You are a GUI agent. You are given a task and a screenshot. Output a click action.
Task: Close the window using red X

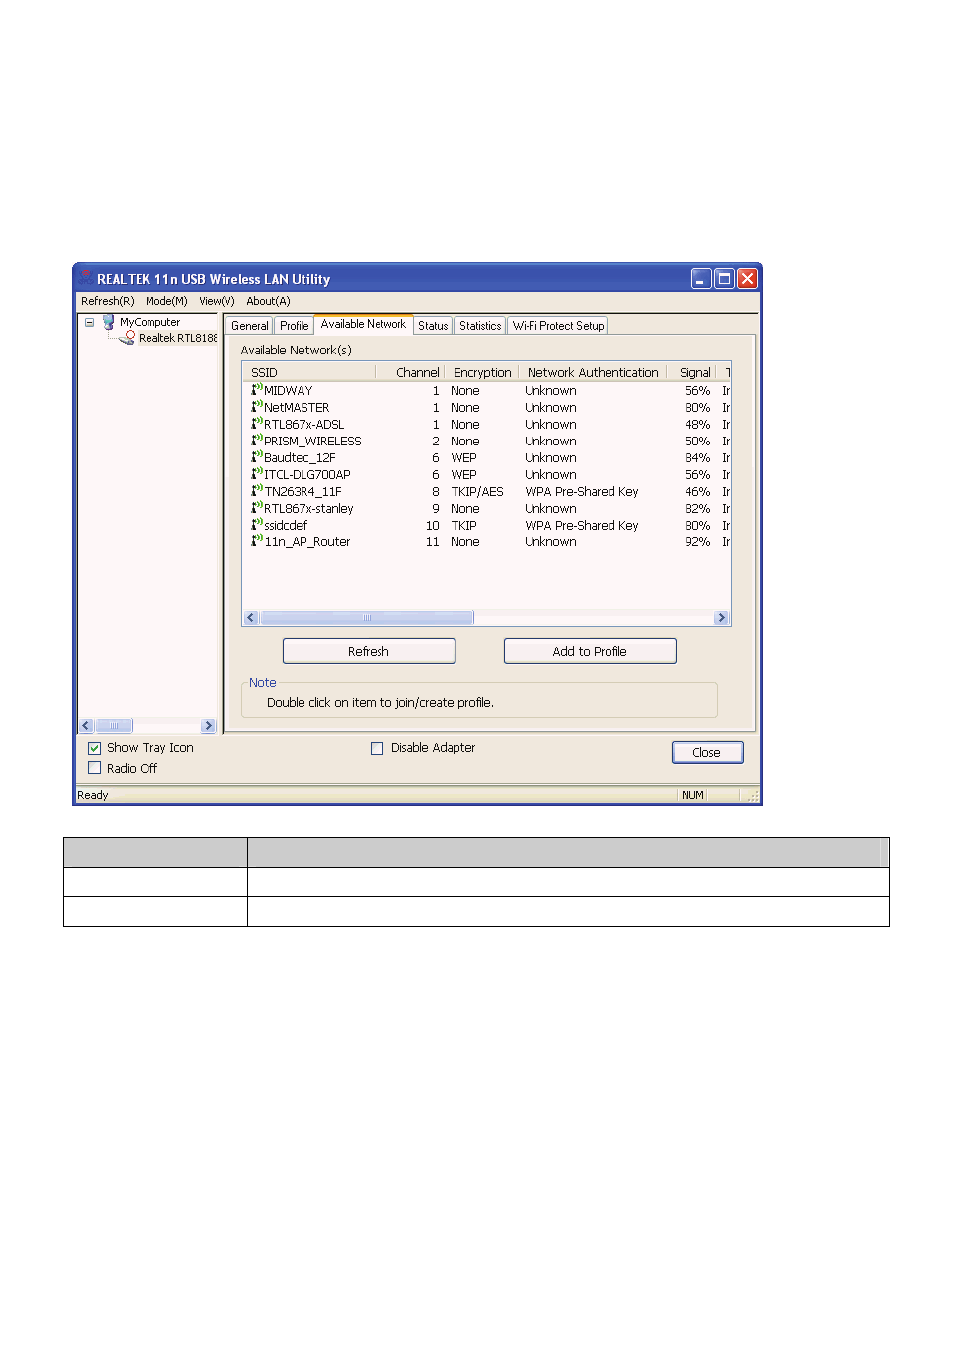point(747,279)
